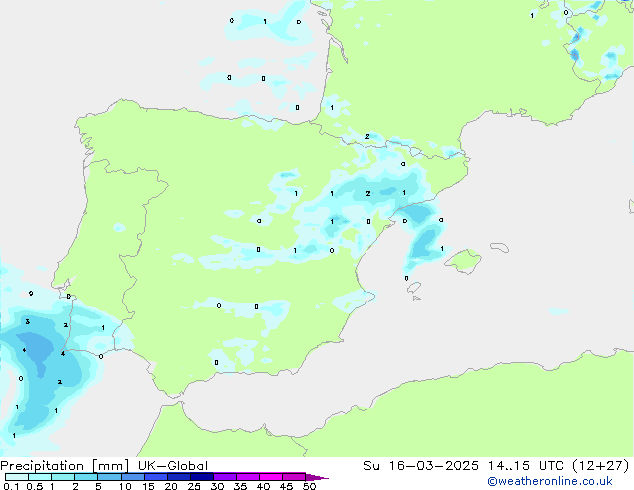
Task: Select the 35–40 mm legend color swatch
Action: (248, 477)
